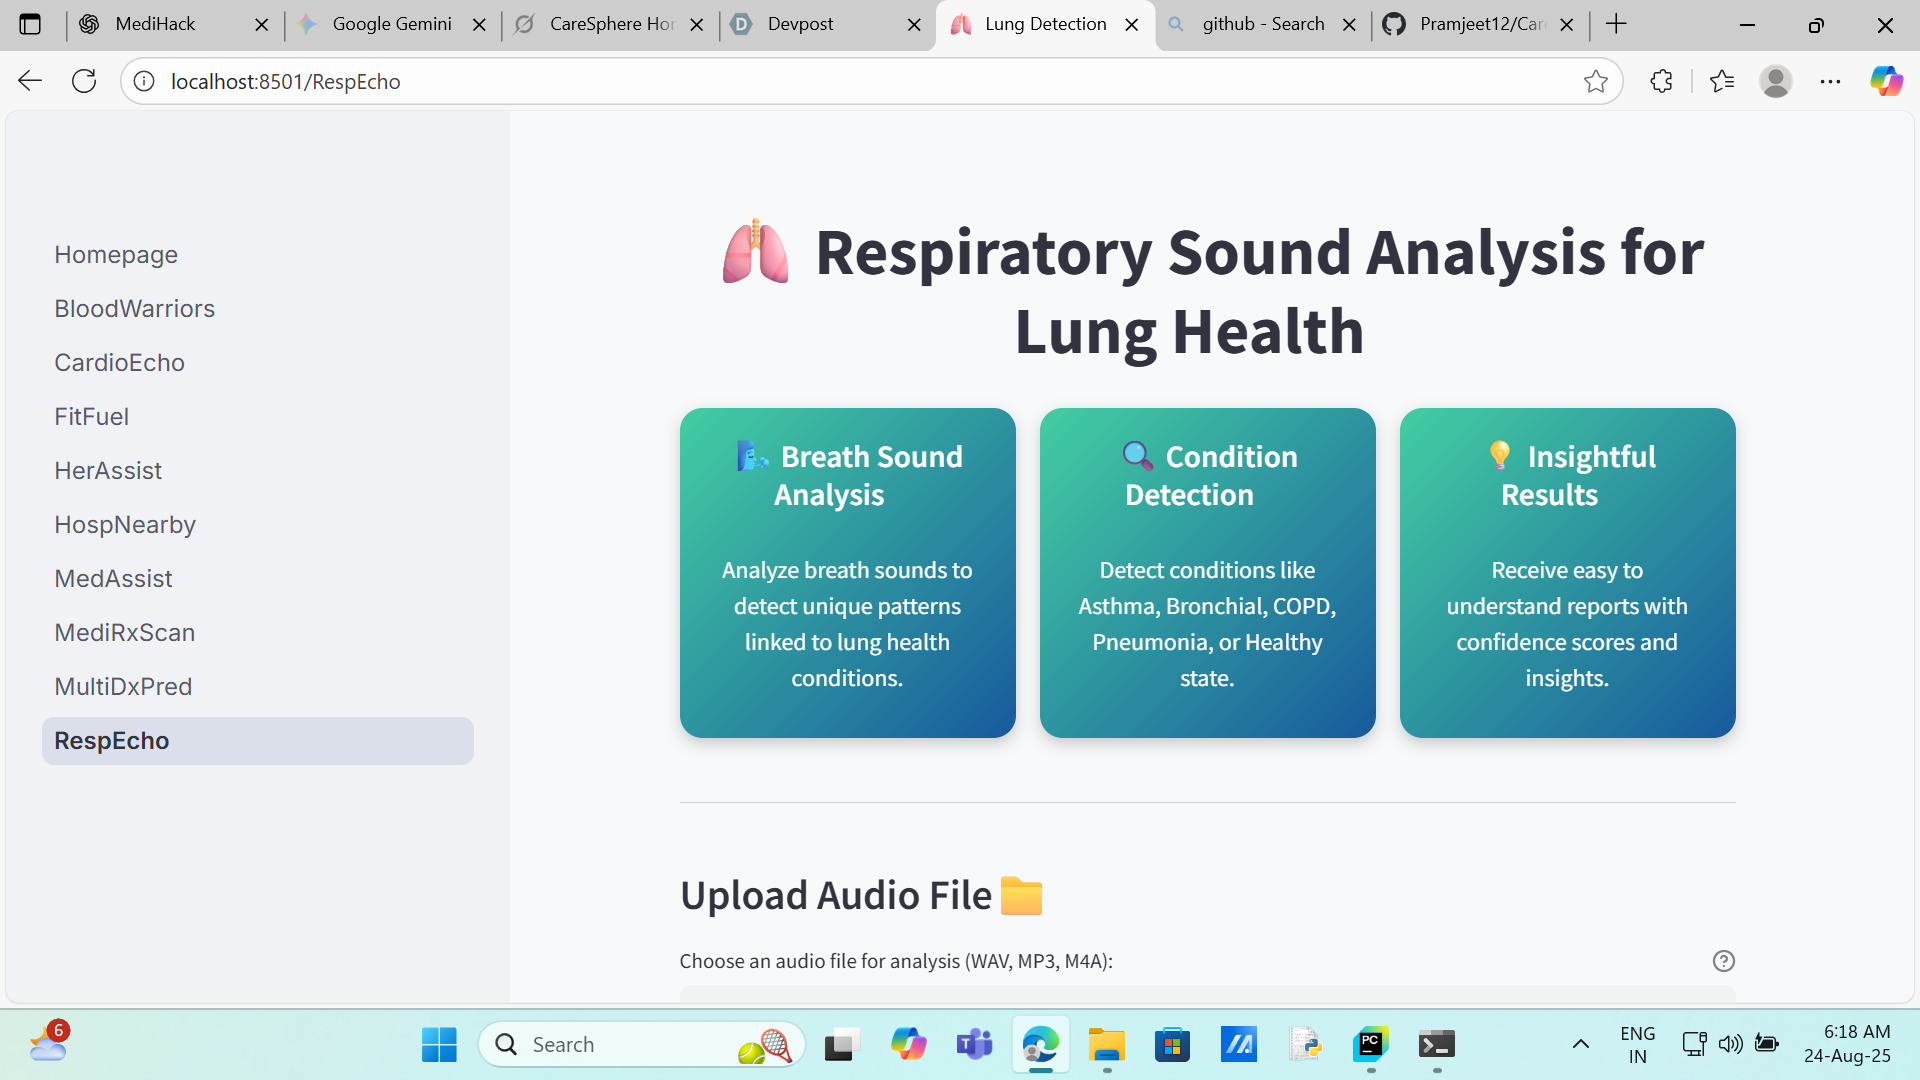This screenshot has height=1080, width=1920.
Task: Show hidden system tray icons chevron
Action: (x=1580, y=1045)
